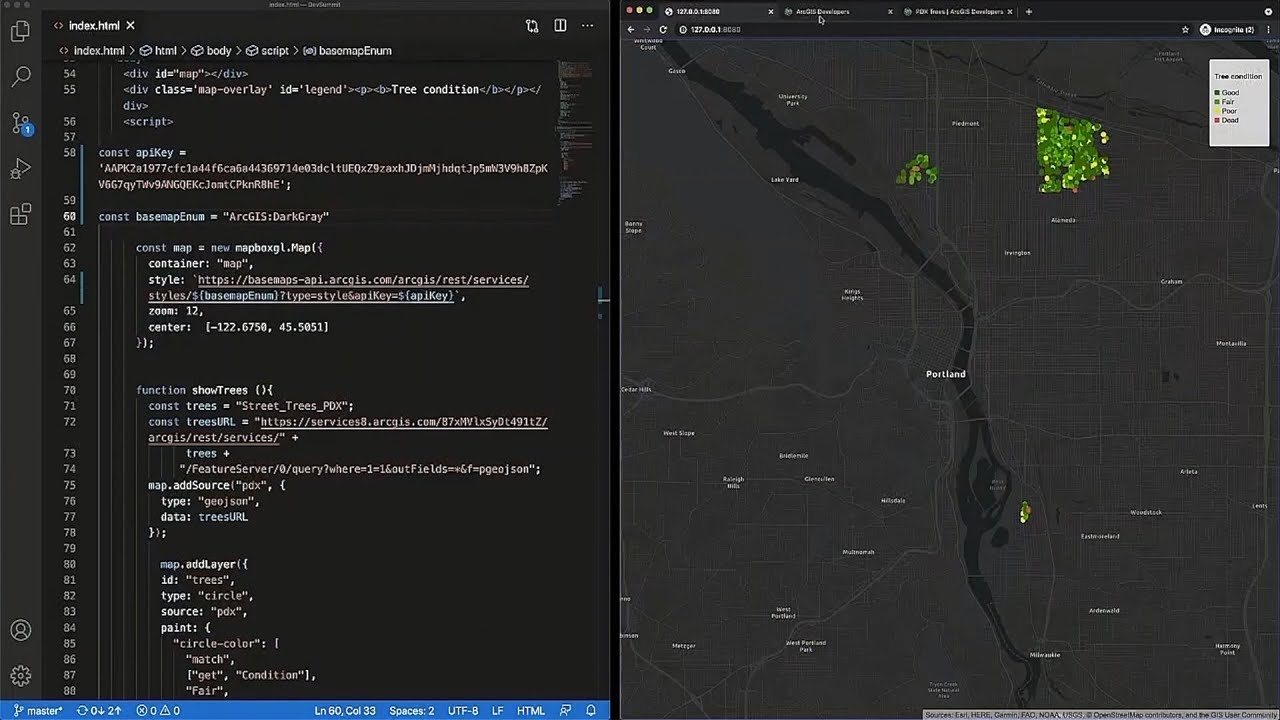Click code line number 60

coord(69,216)
